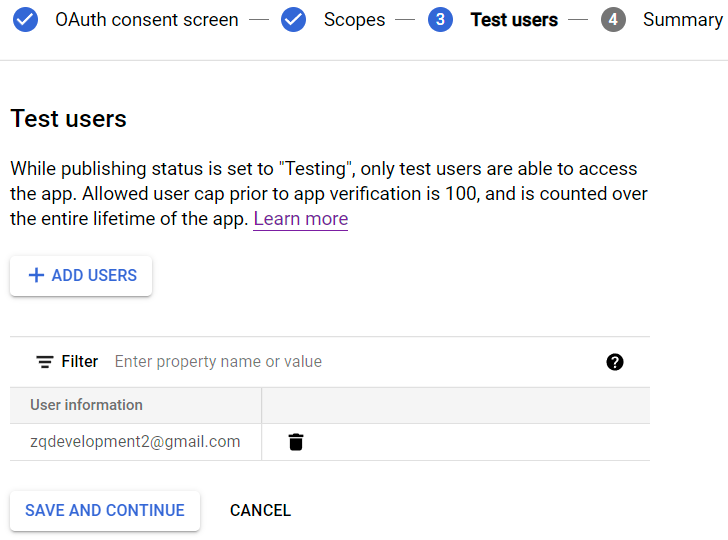Jump to the Summary step label
Screen dimensions: 728x540
[682, 20]
